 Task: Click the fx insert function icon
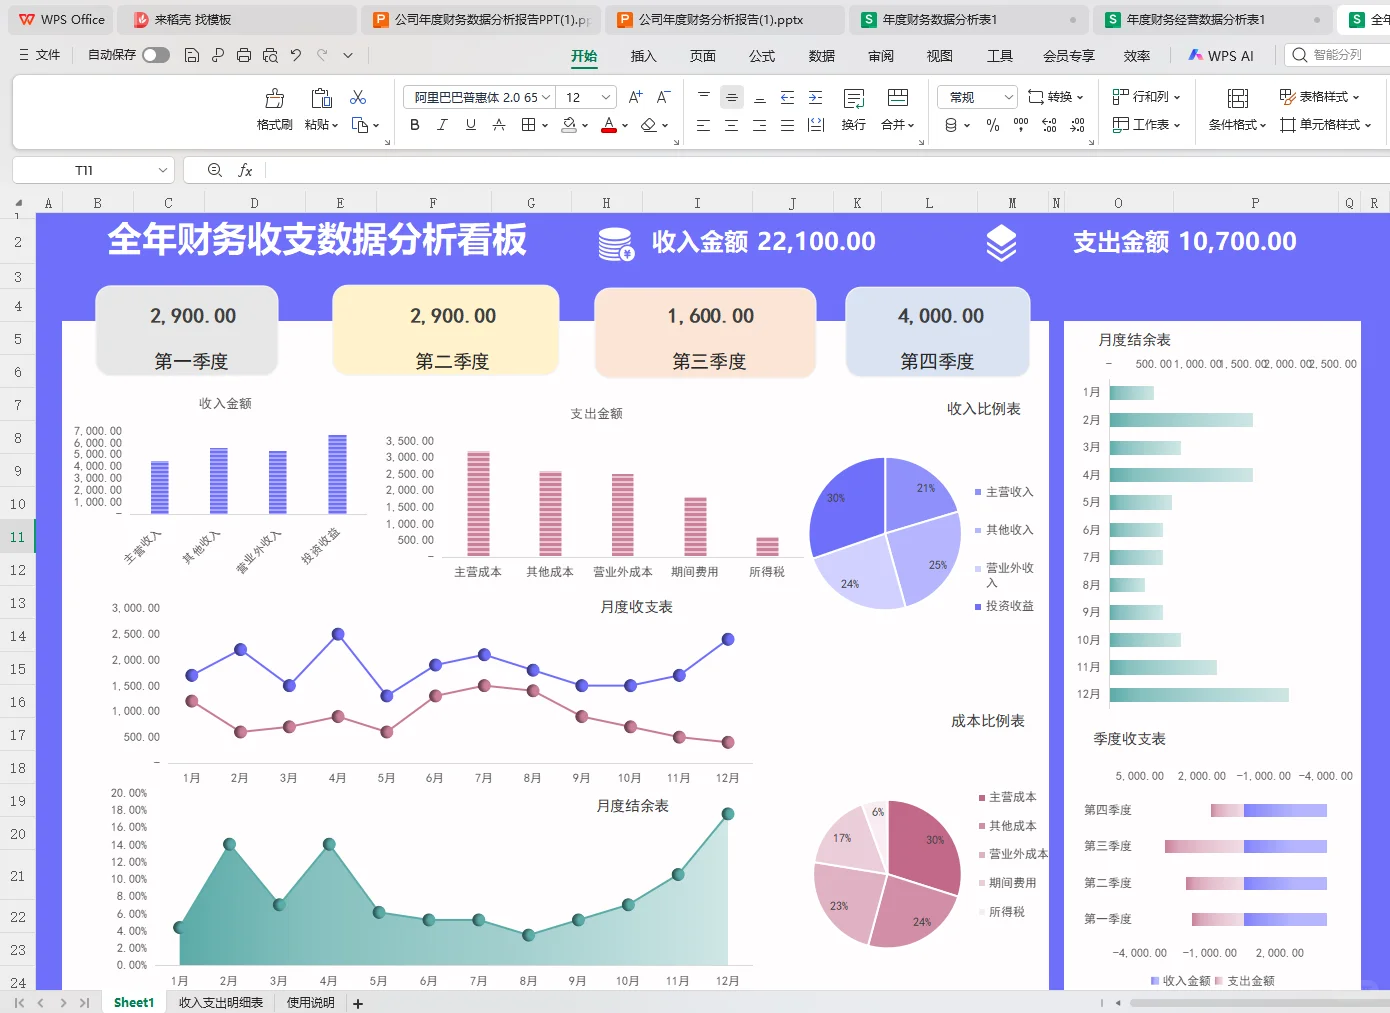(x=245, y=170)
